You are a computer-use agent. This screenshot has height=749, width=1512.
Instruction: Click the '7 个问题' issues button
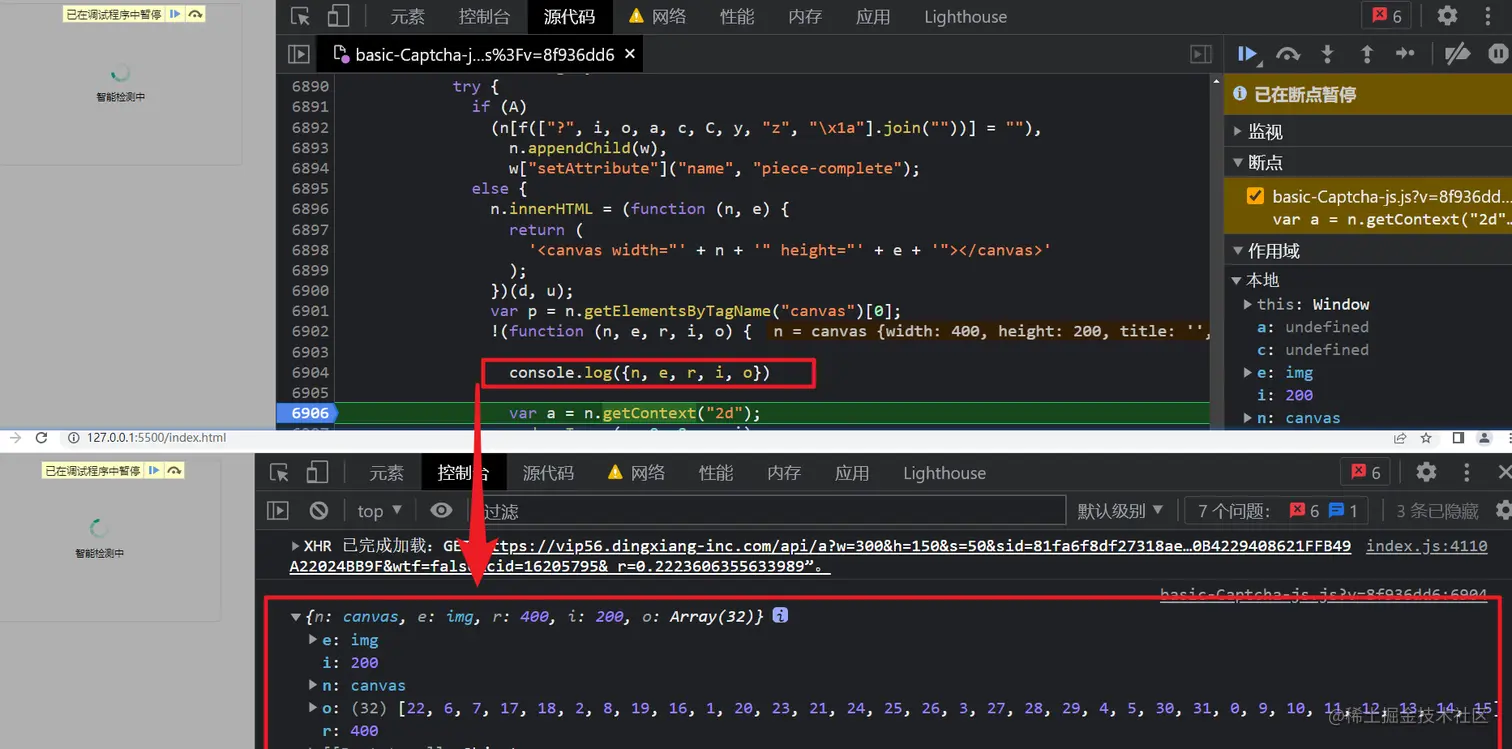coord(1277,511)
